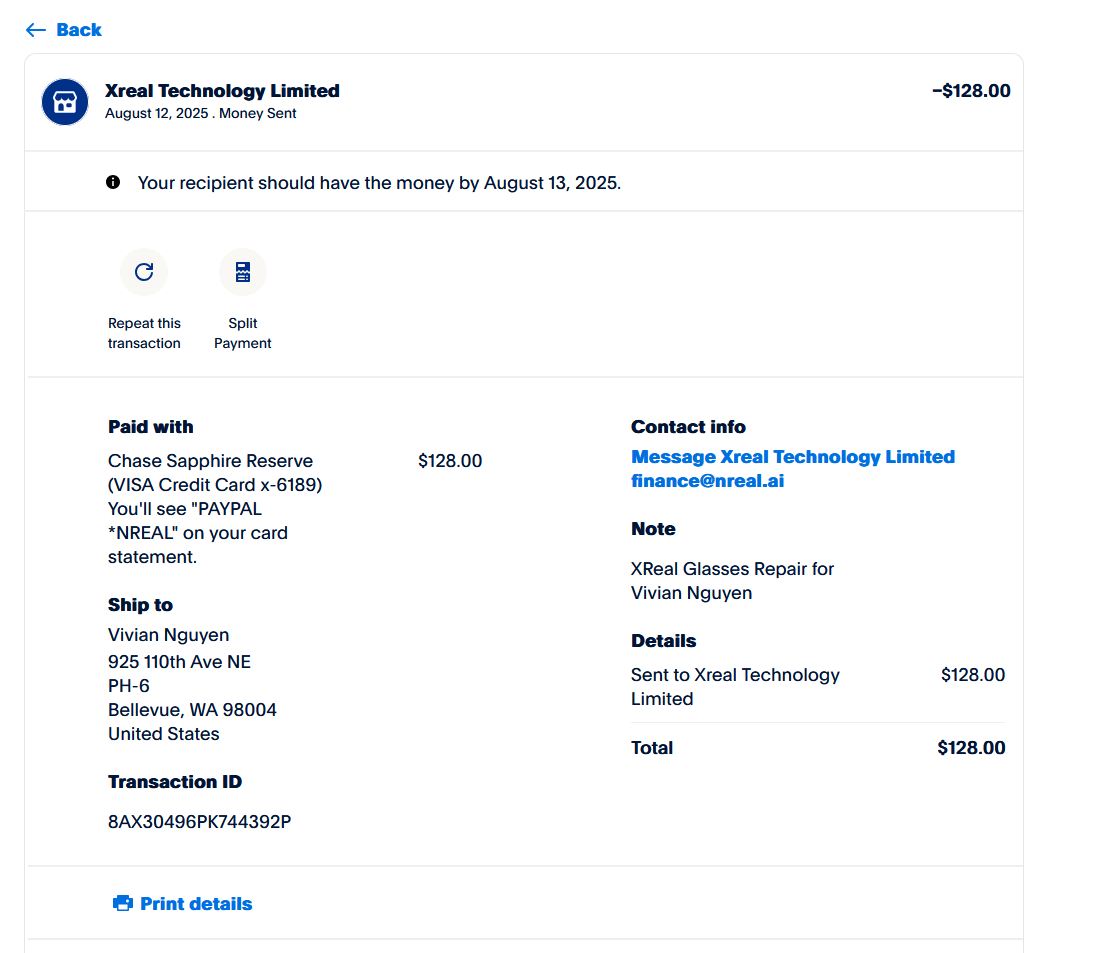1106x953 pixels.
Task: Click the back arrow icon
Action: pos(36,30)
